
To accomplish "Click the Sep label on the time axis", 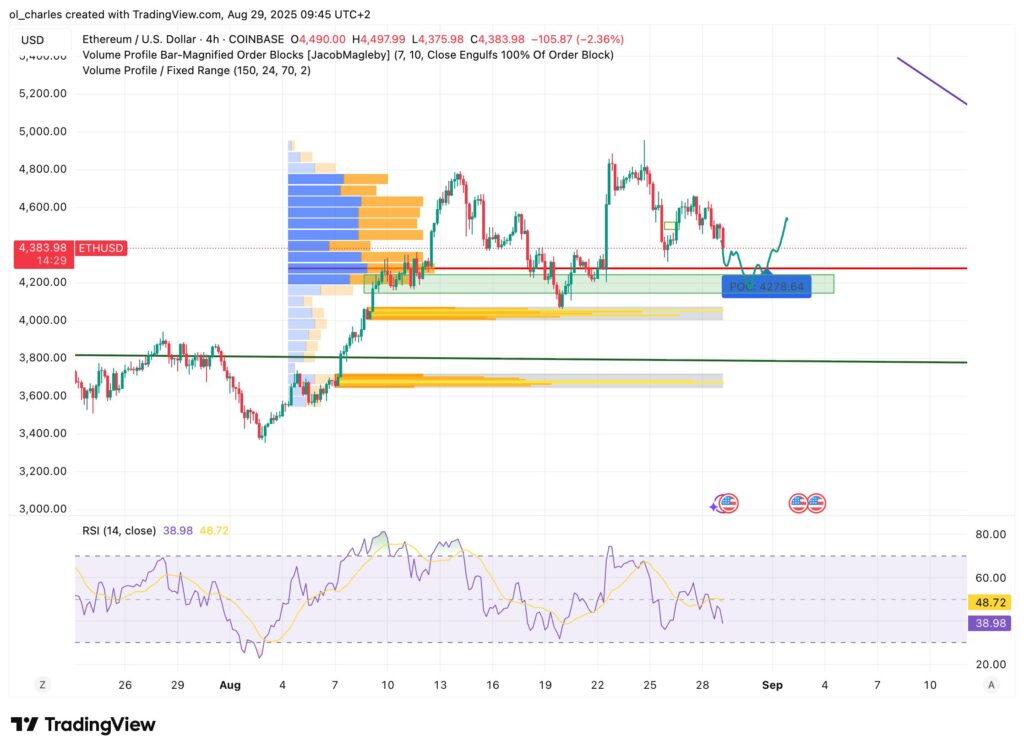I will point(772,686).
